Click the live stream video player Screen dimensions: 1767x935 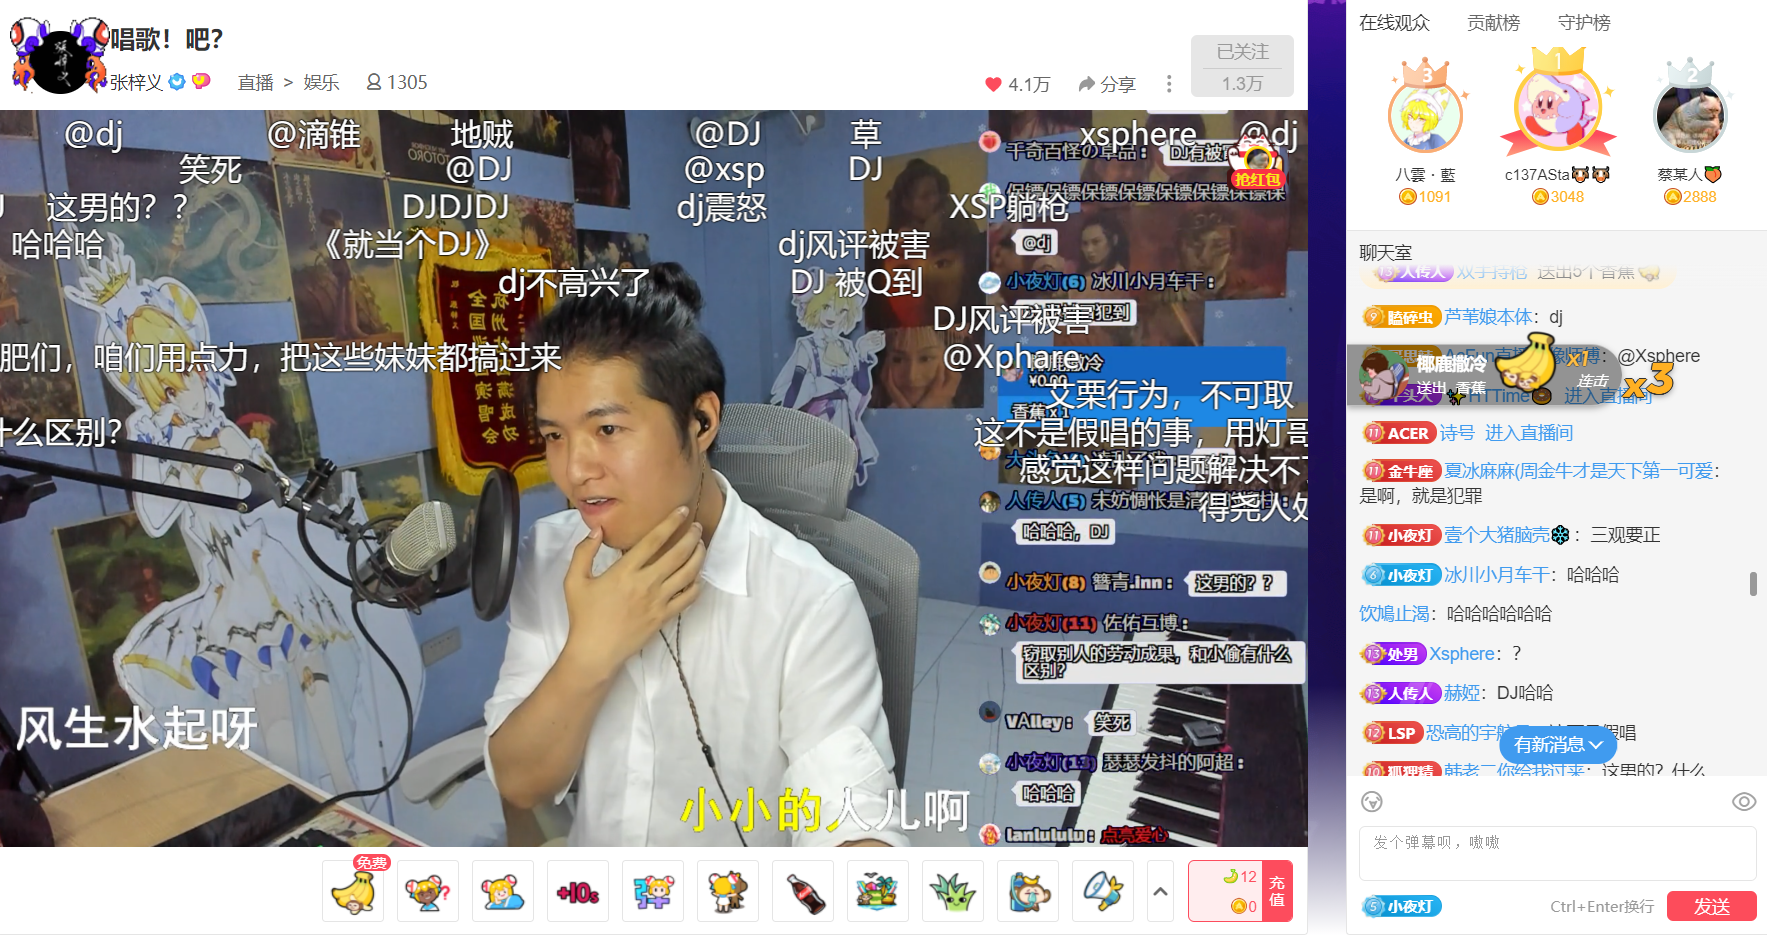click(x=654, y=478)
